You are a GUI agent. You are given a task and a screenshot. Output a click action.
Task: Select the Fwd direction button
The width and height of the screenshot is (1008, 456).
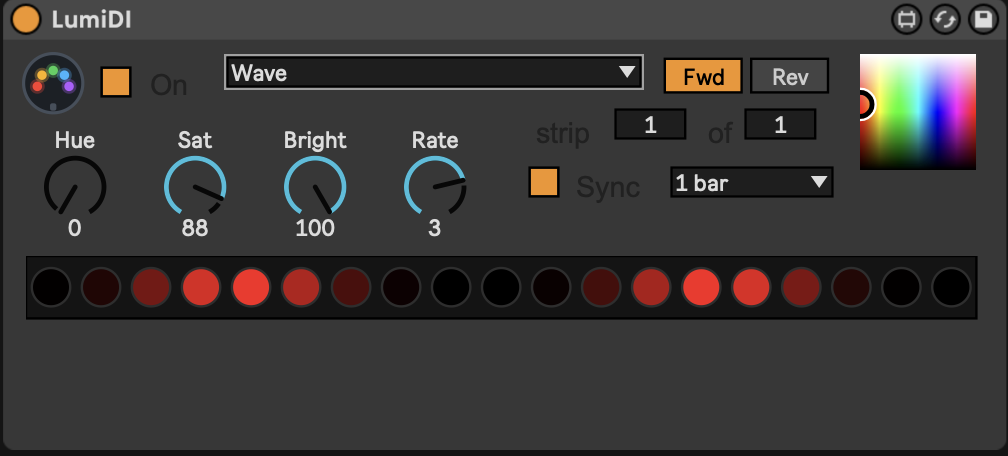703,77
